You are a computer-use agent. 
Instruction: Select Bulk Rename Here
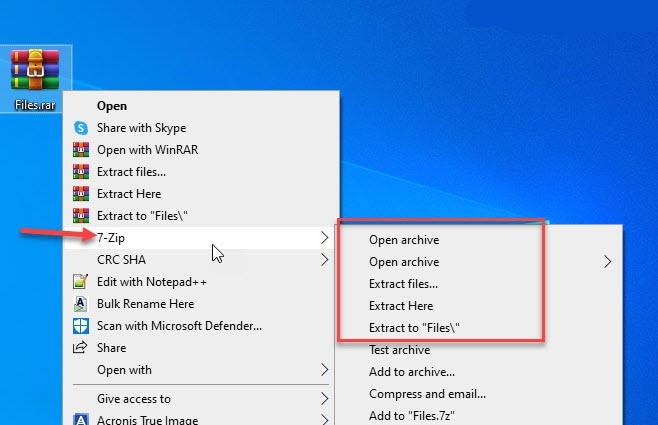(x=201, y=304)
